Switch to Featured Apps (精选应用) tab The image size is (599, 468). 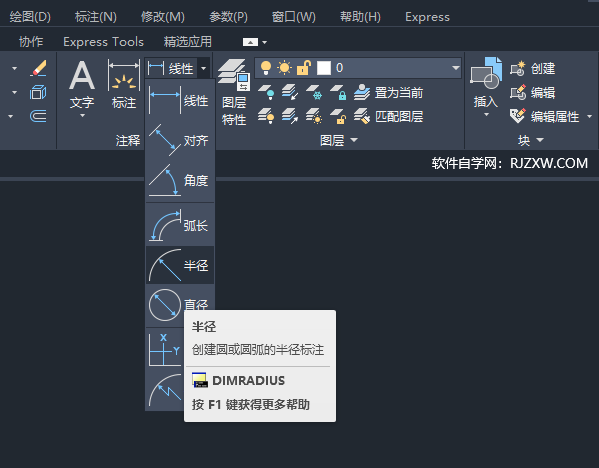tap(188, 42)
